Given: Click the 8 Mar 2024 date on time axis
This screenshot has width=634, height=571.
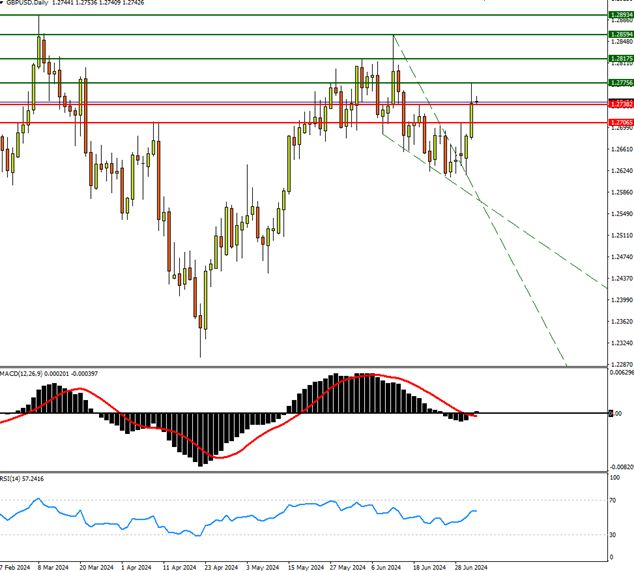Looking at the screenshot, I should click(x=53, y=565).
